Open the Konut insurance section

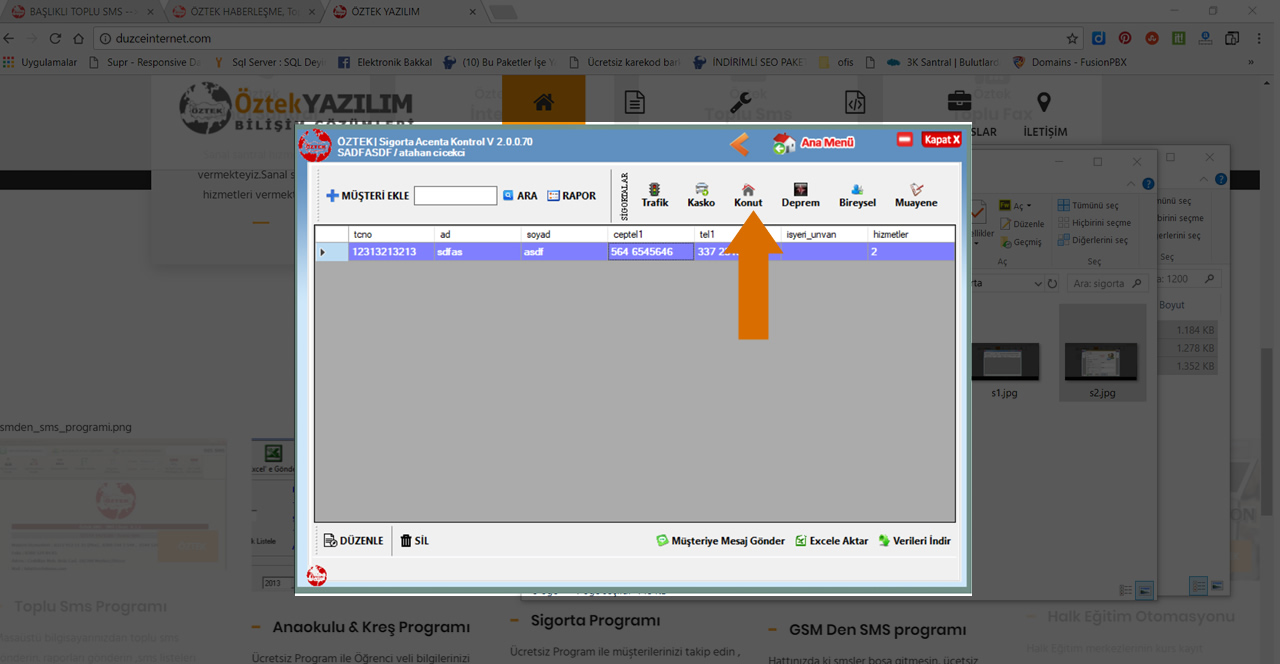point(748,195)
